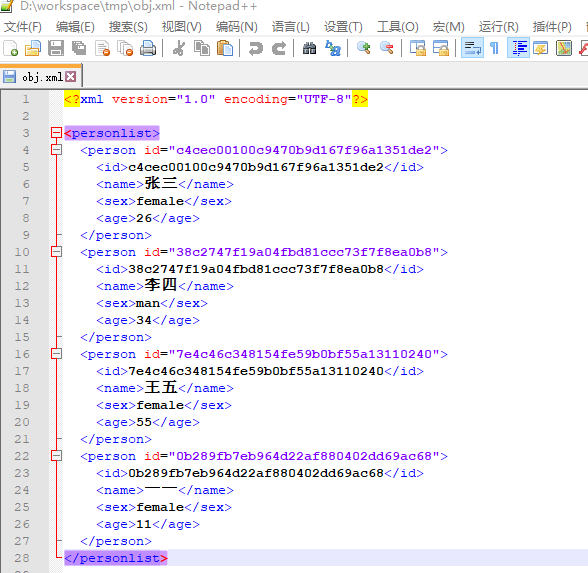Click the Paste clipboard icon

pos(225,48)
